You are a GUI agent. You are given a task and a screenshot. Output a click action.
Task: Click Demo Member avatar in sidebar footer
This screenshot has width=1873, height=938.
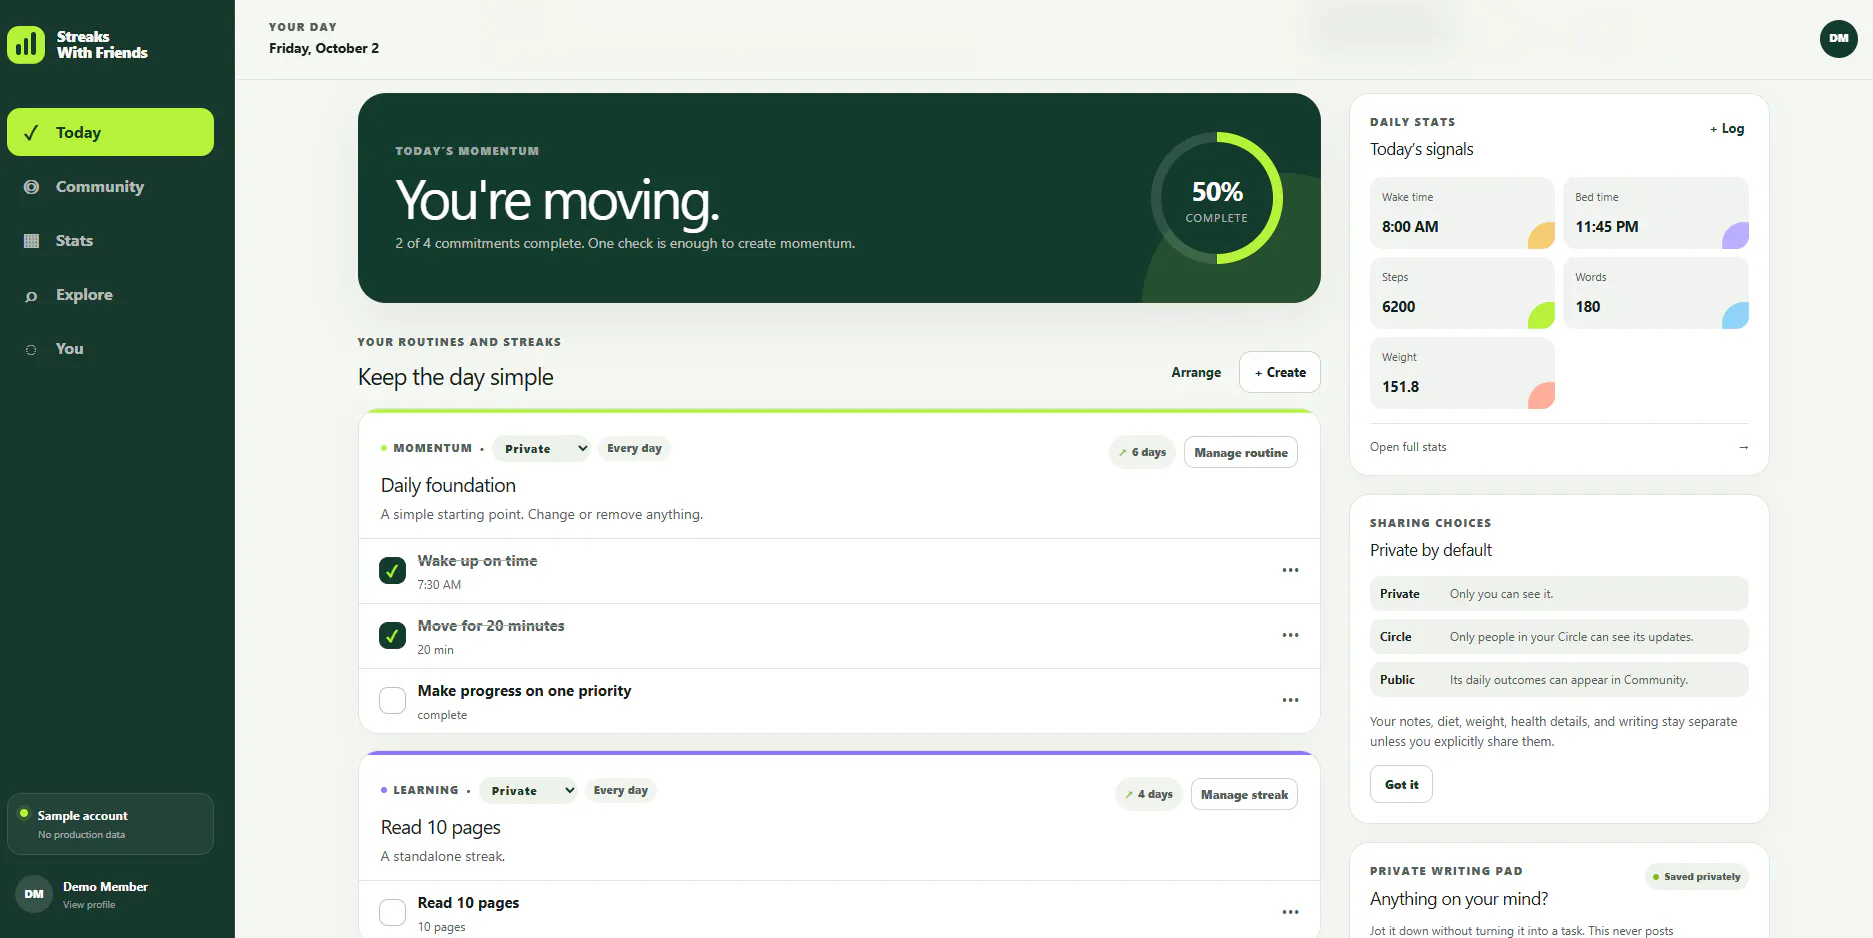point(34,894)
